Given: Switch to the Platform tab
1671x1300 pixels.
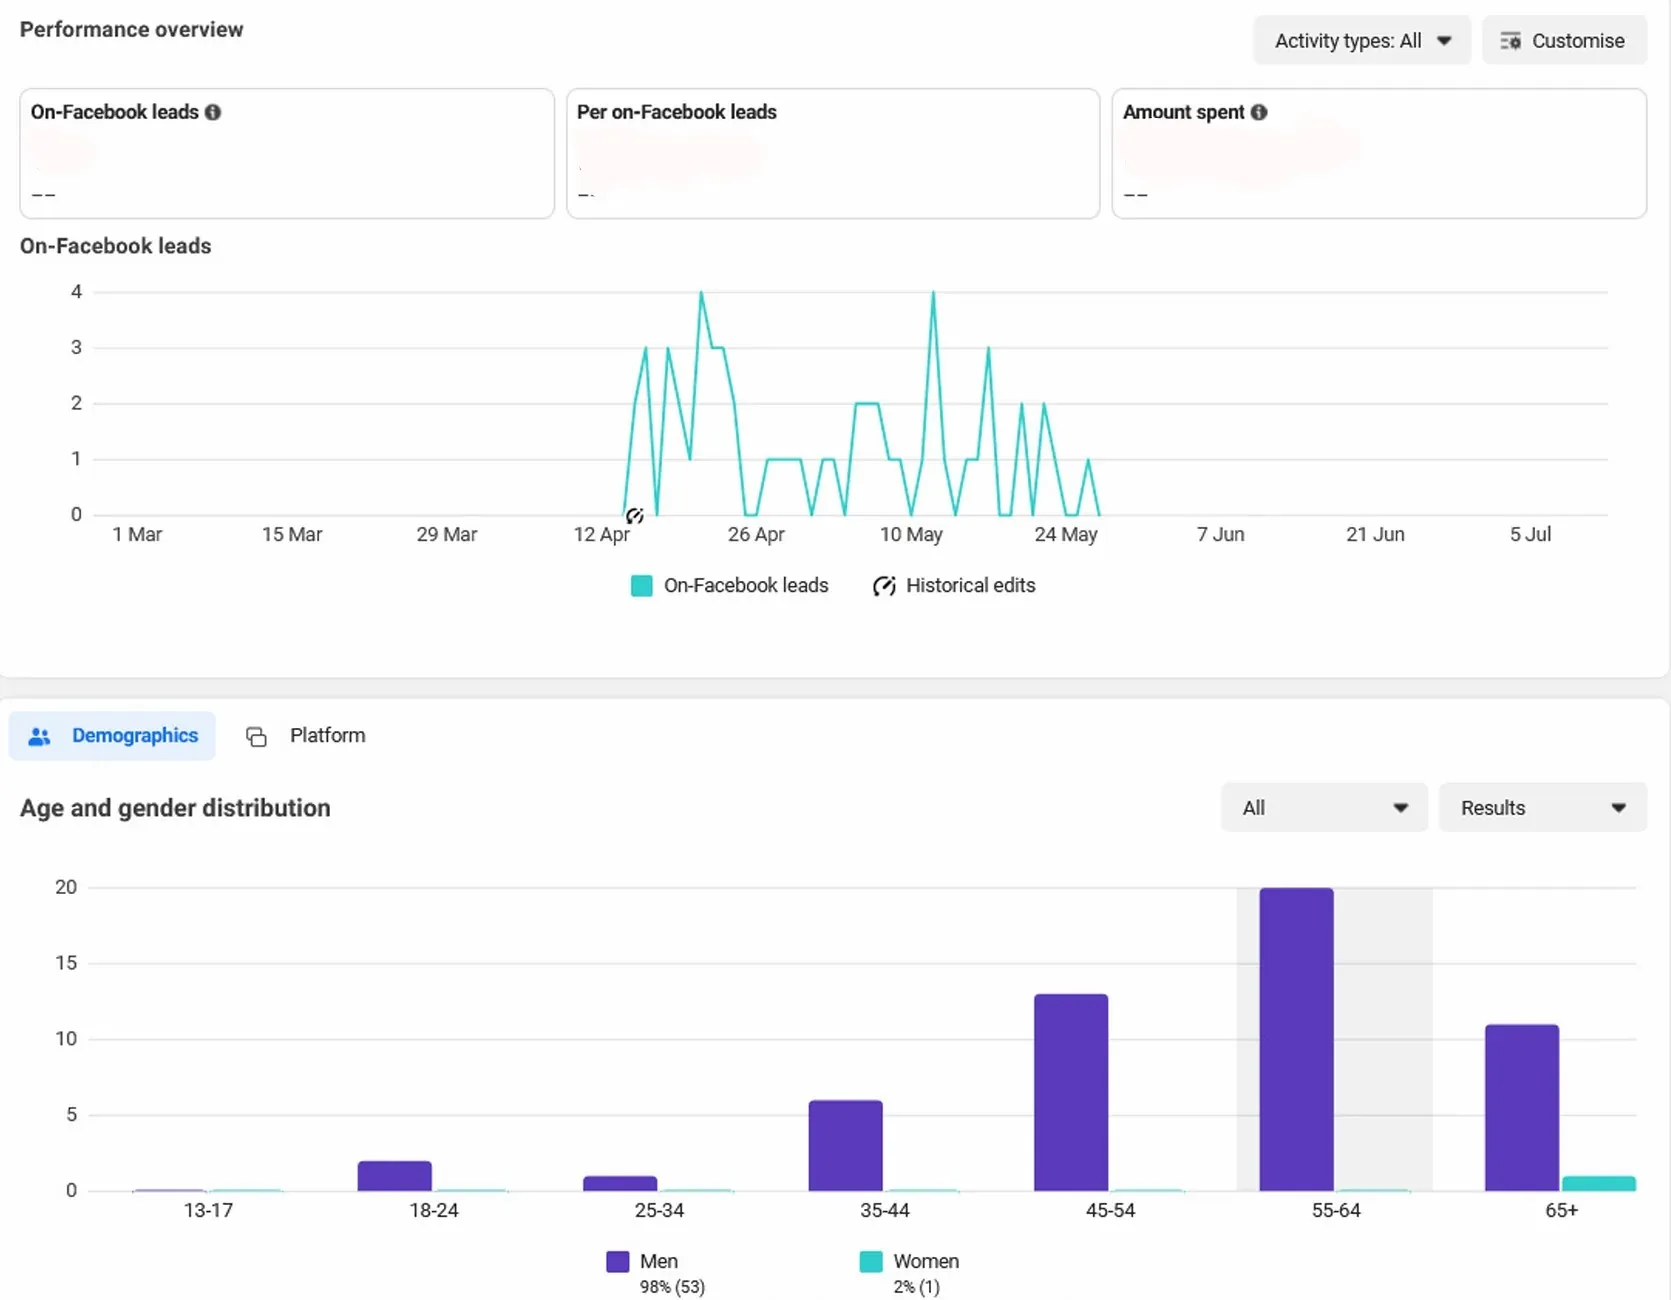Looking at the screenshot, I should click(306, 736).
